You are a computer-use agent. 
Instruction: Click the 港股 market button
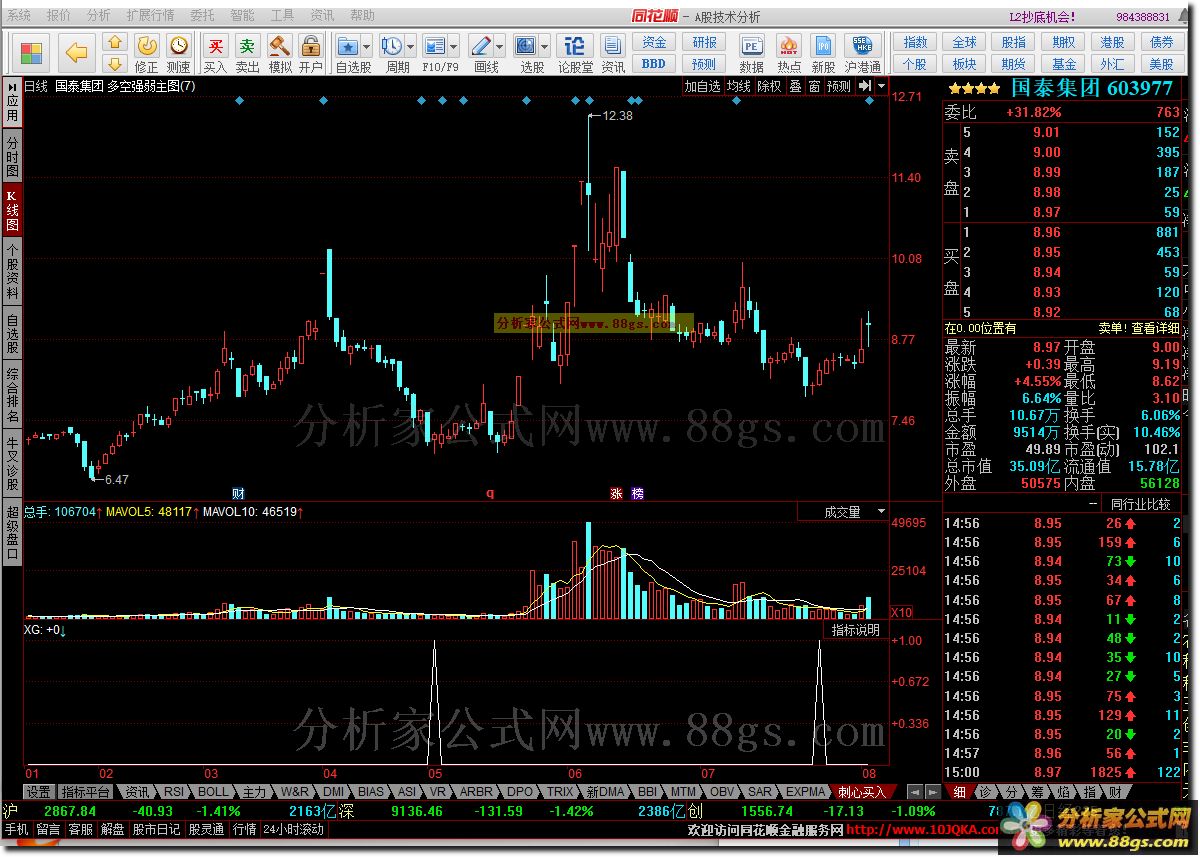1112,42
